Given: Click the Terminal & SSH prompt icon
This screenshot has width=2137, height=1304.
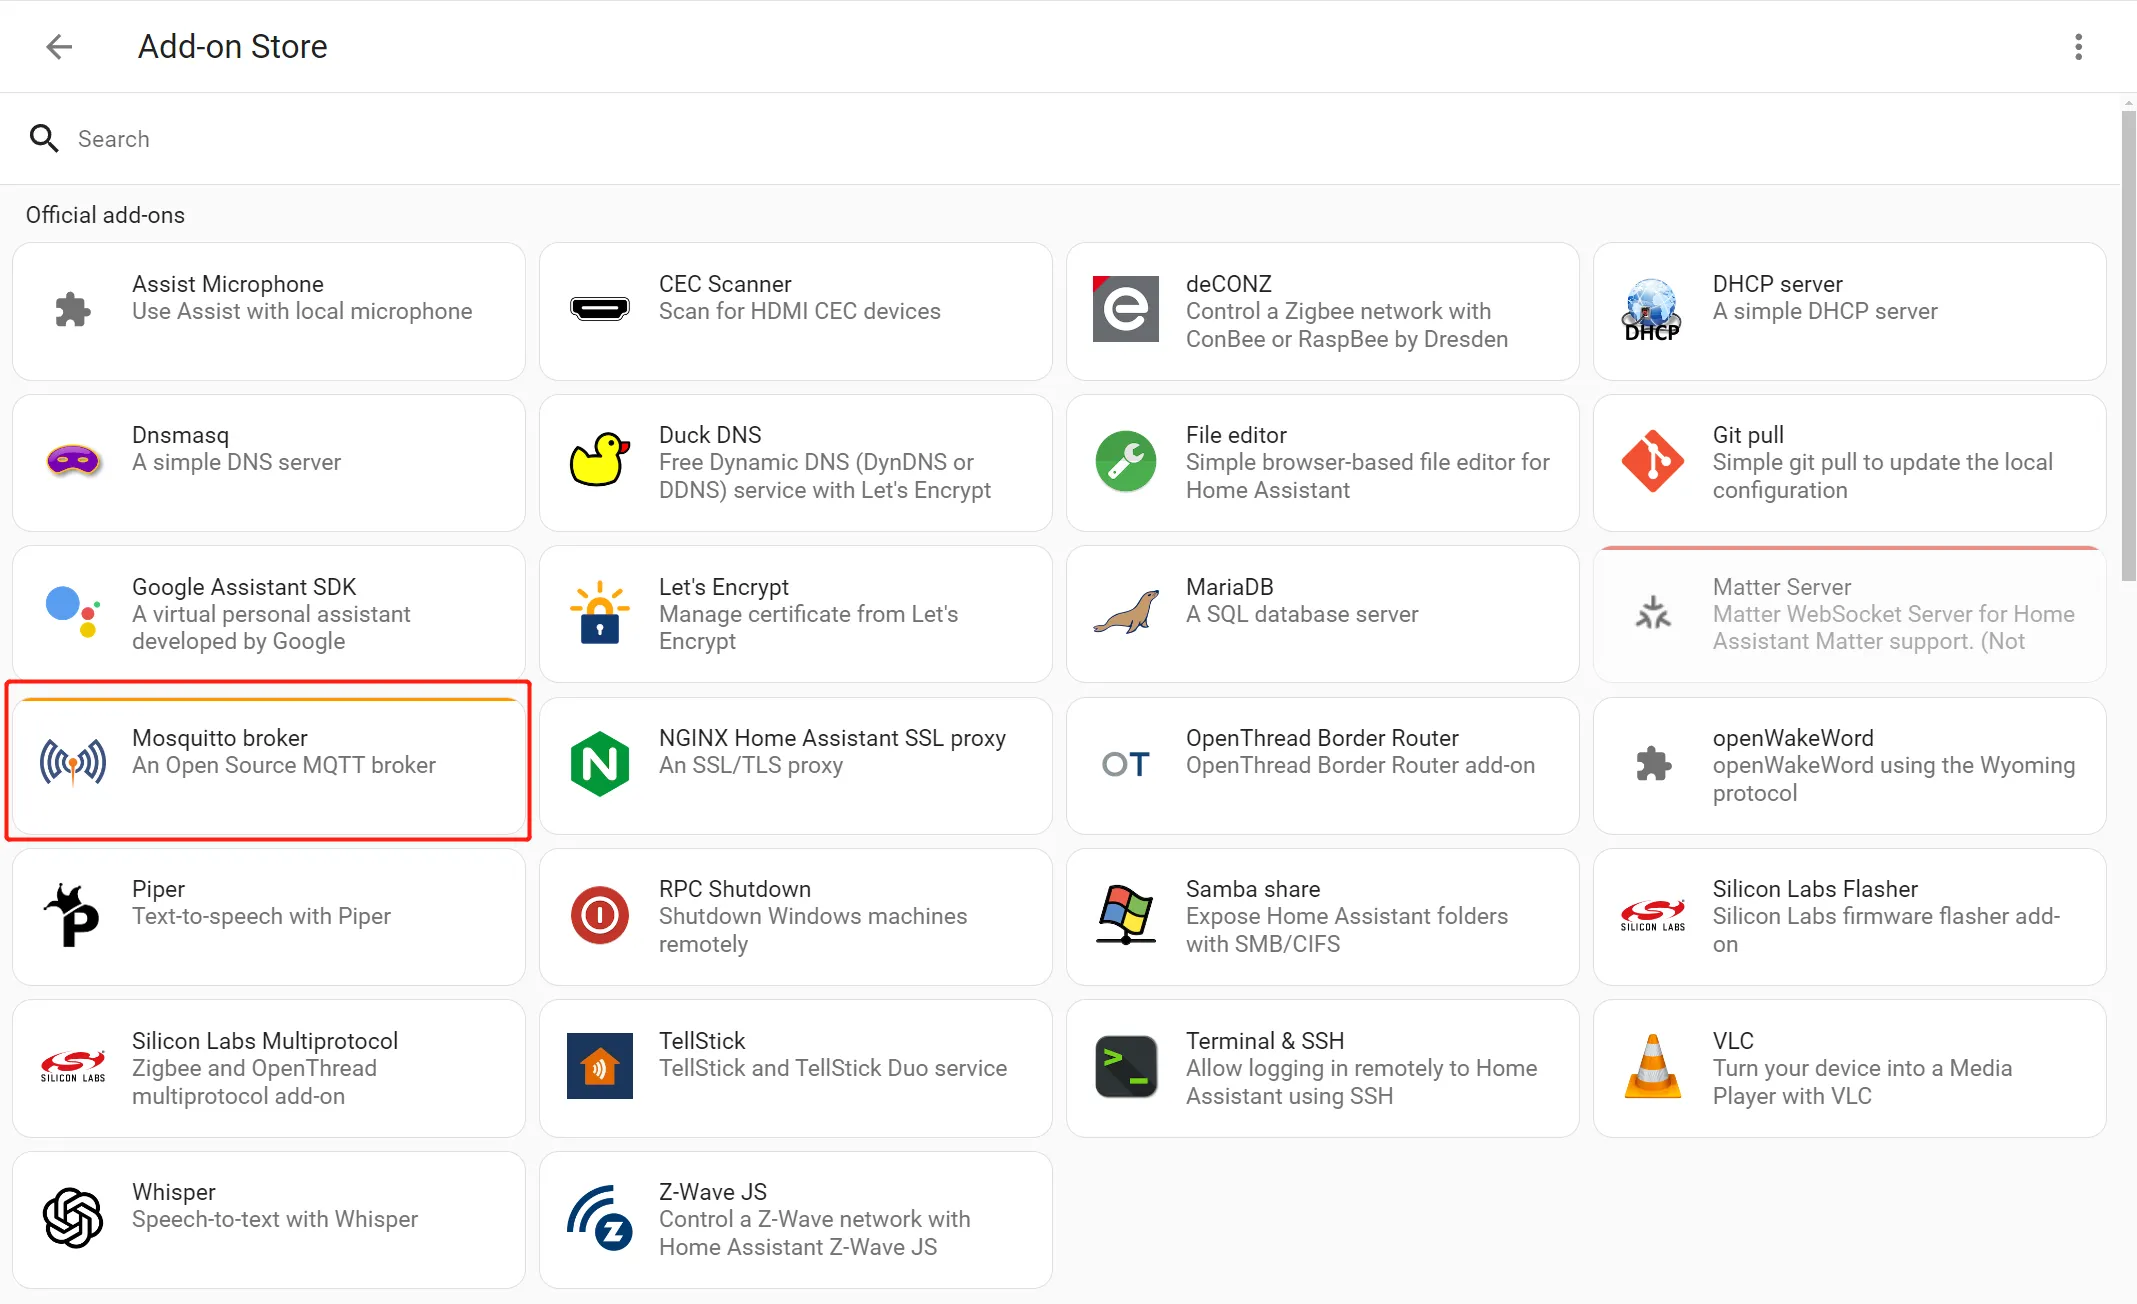Looking at the screenshot, I should [1126, 1066].
